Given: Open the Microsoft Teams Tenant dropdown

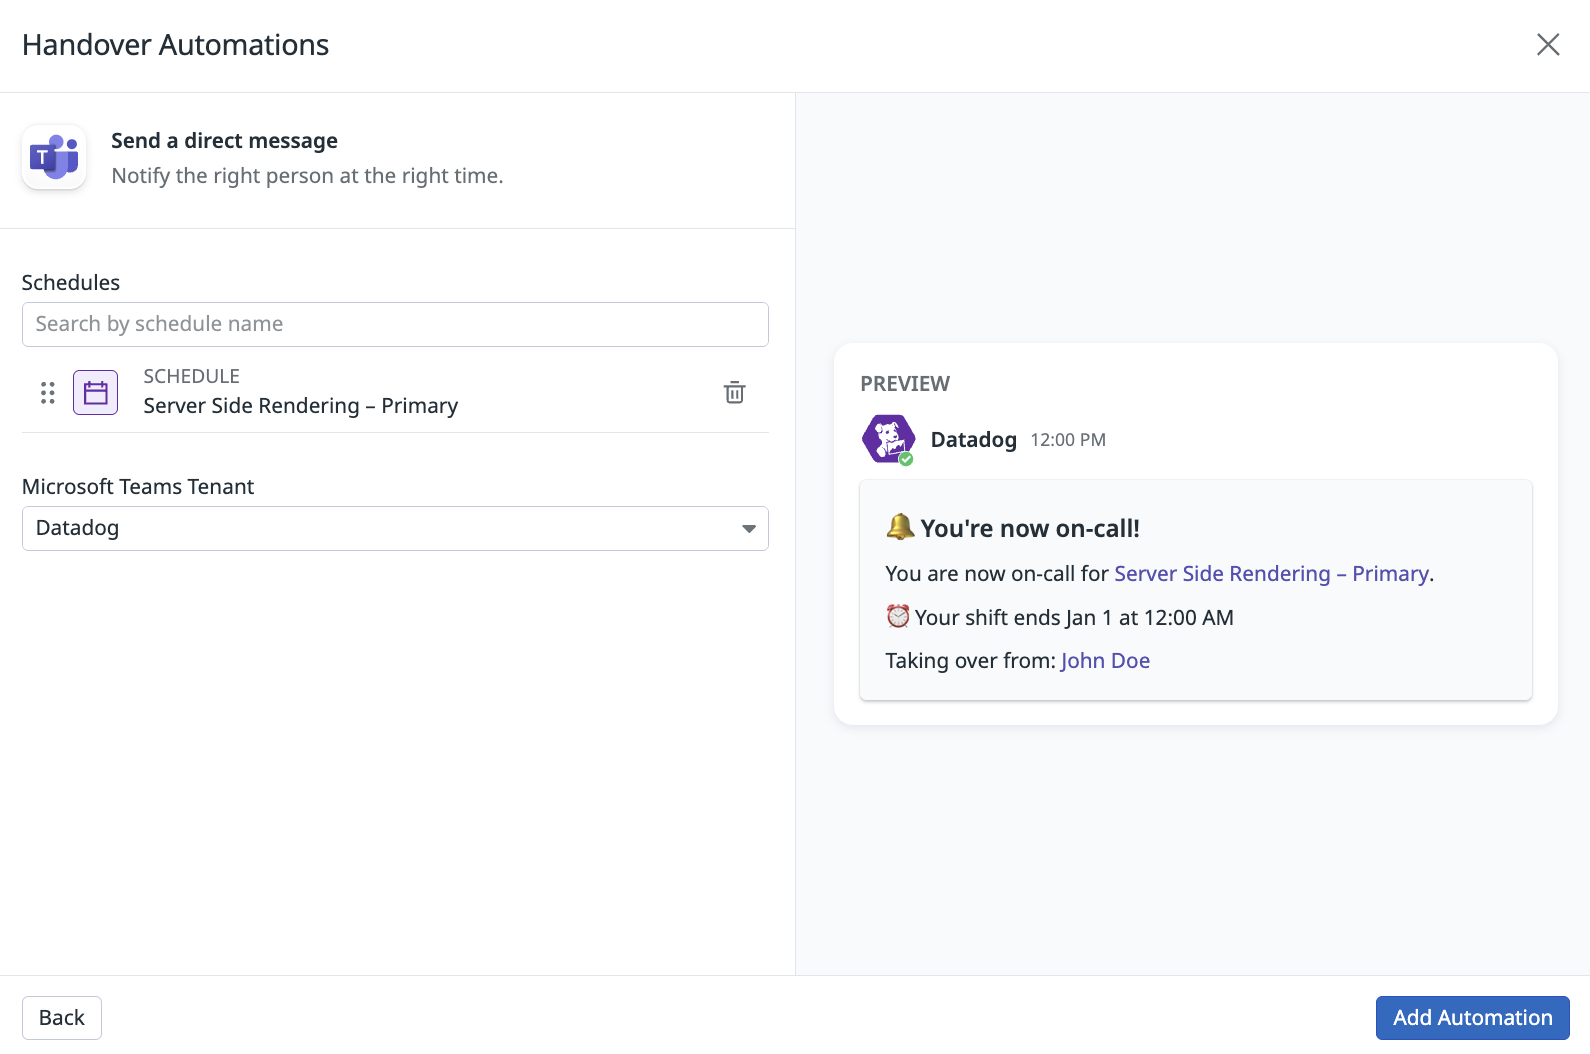Looking at the screenshot, I should tap(395, 528).
